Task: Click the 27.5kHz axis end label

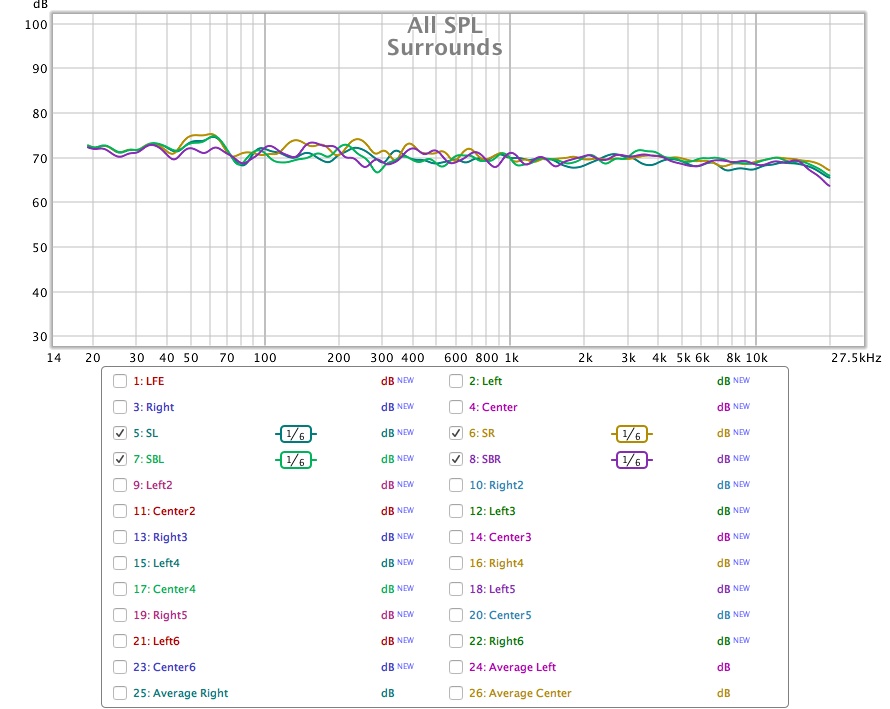Action: coord(857,358)
